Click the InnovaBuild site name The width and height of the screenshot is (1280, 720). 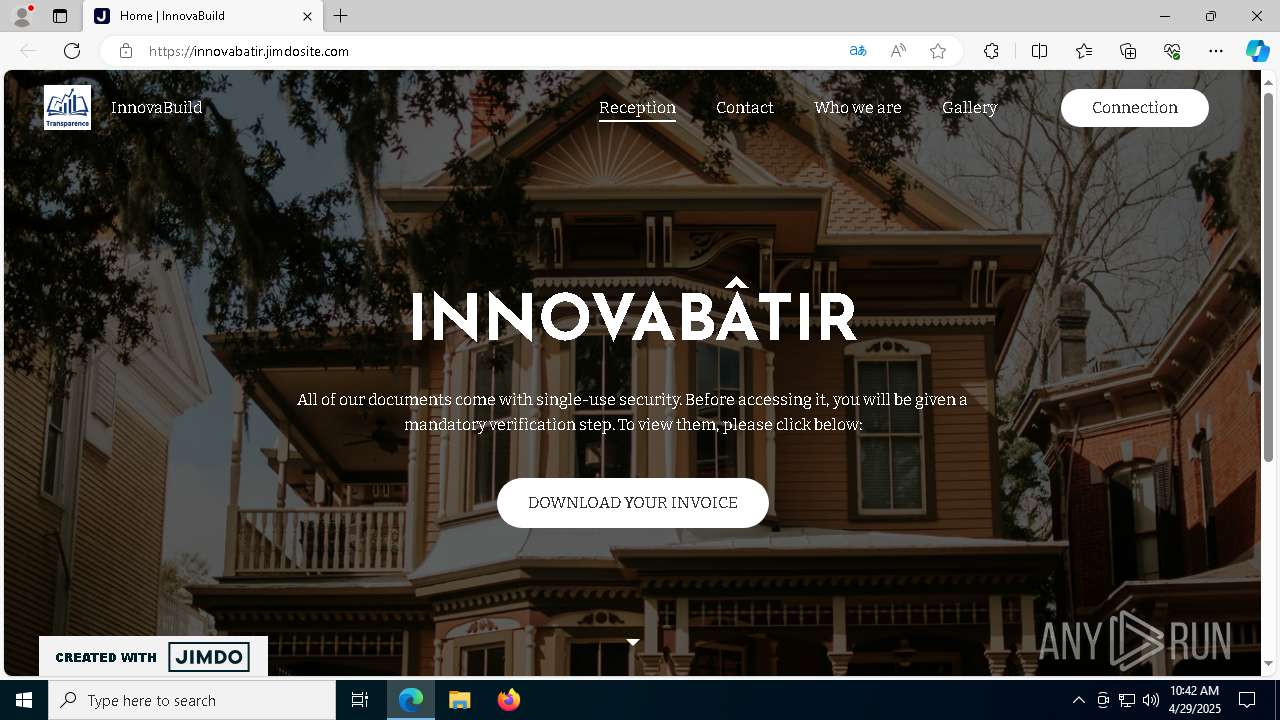[x=157, y=107]
